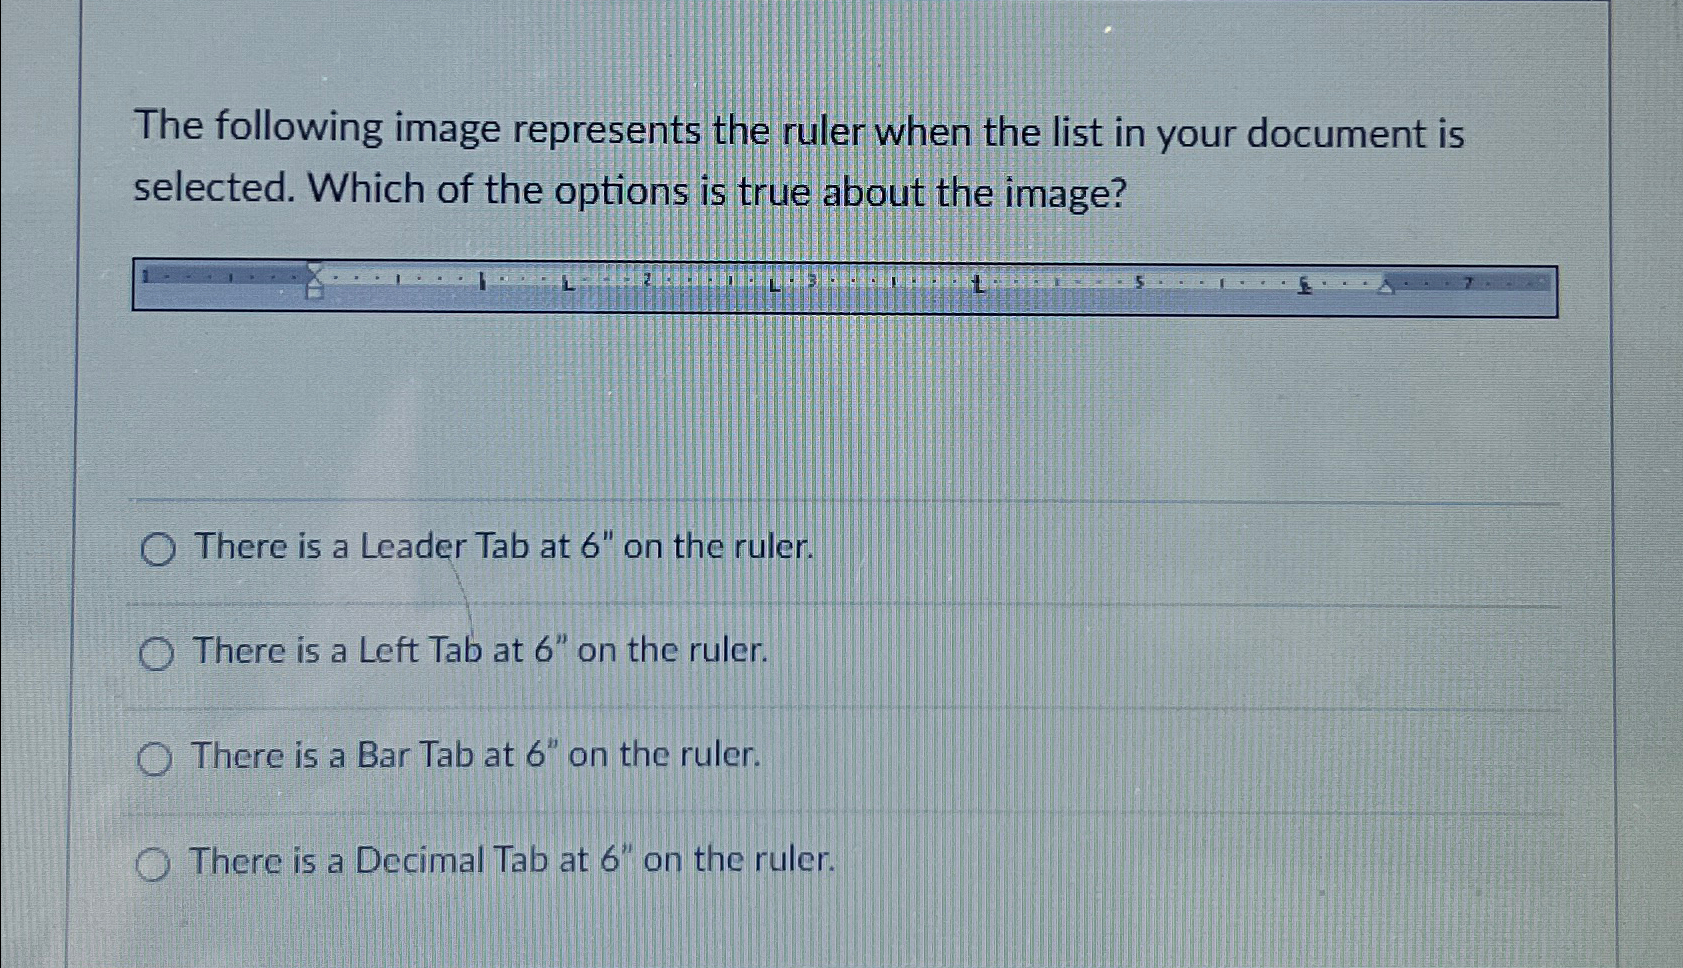Click the 5 label on the ruler
Screen dimensions: 1683x968
pyautogui.click(x=1139, y=283)
